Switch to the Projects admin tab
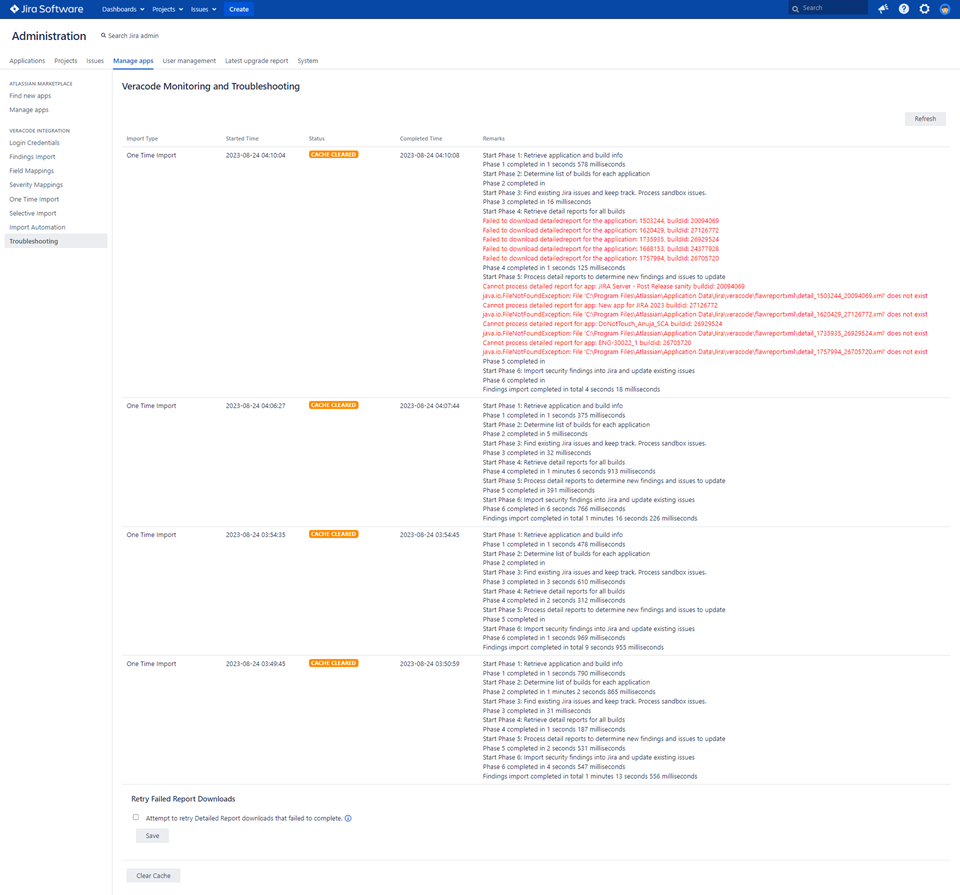The height and width of the screenshot is (895, 960). coord(66,61)
